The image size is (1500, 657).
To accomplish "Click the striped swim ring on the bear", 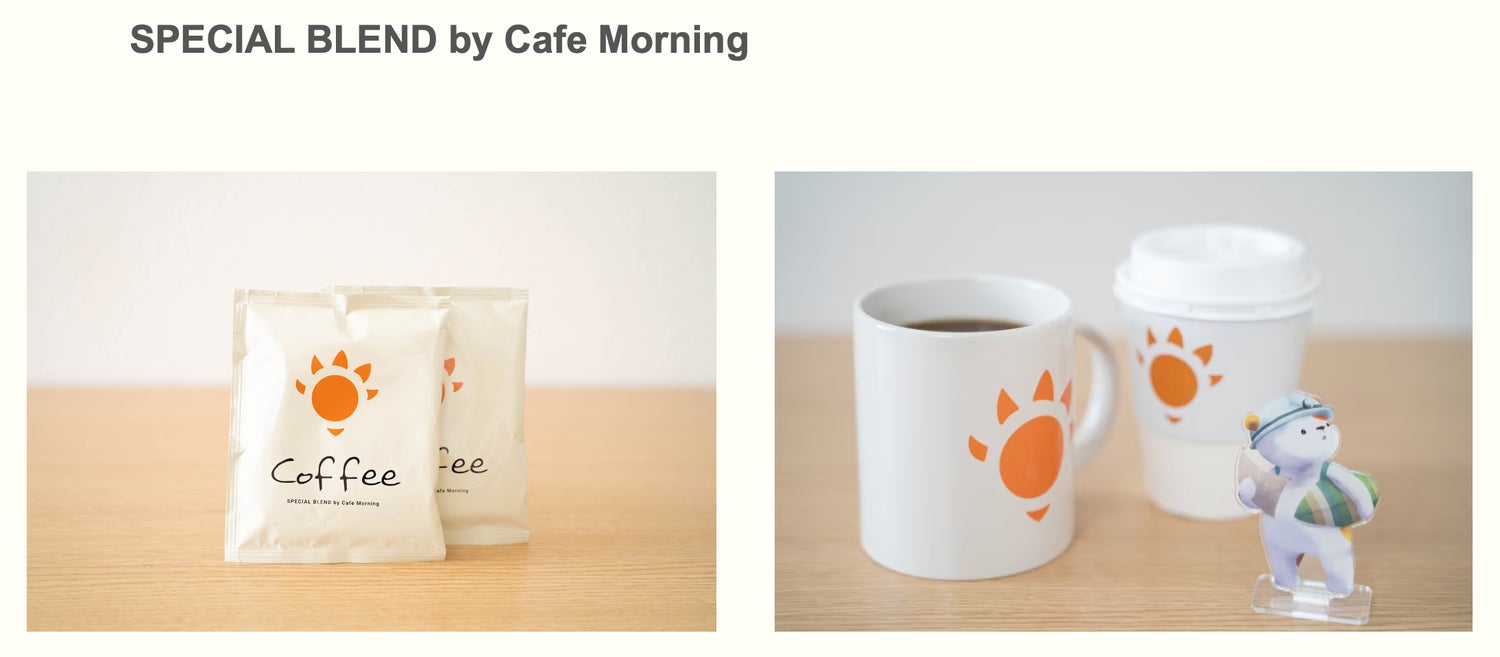I will click(1336, 492).
